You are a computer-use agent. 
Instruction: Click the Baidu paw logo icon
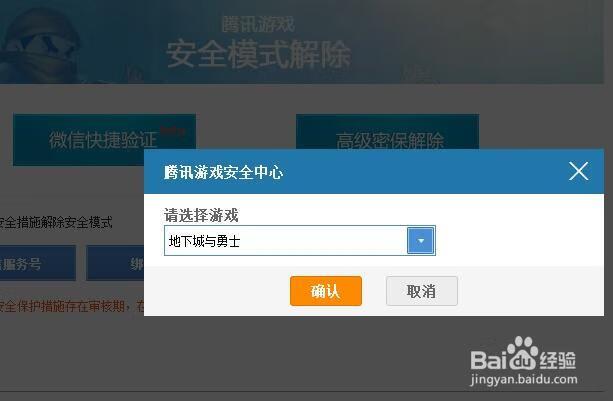coord(522,353)
